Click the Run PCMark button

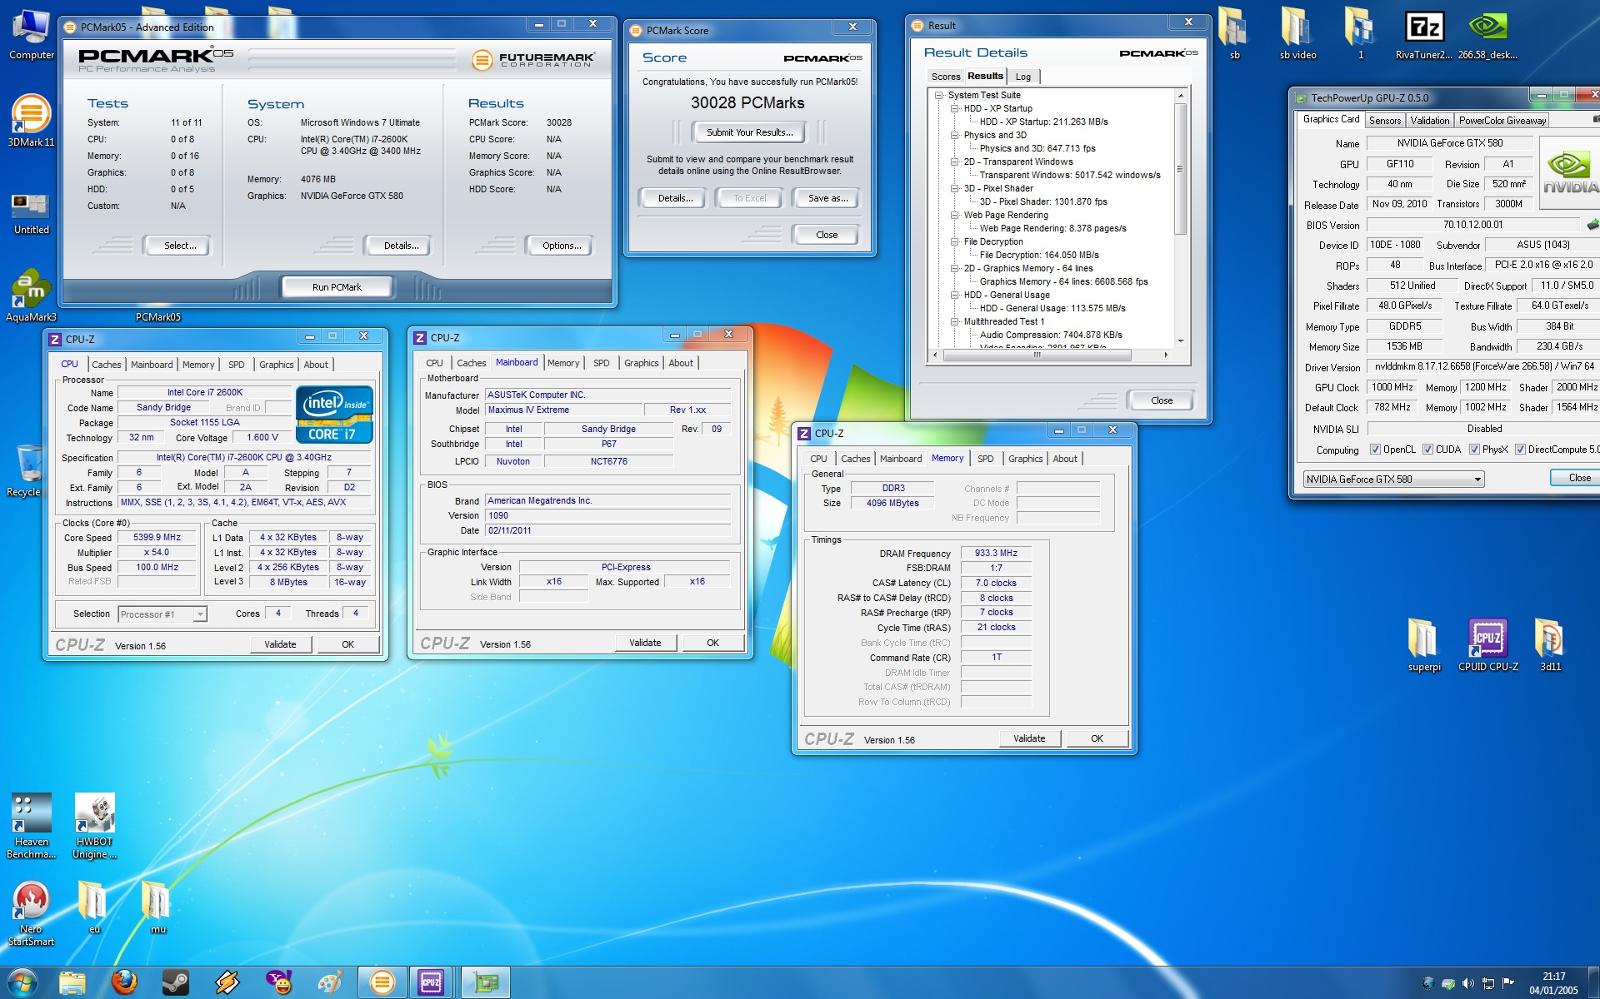click(x=337, y=287)
